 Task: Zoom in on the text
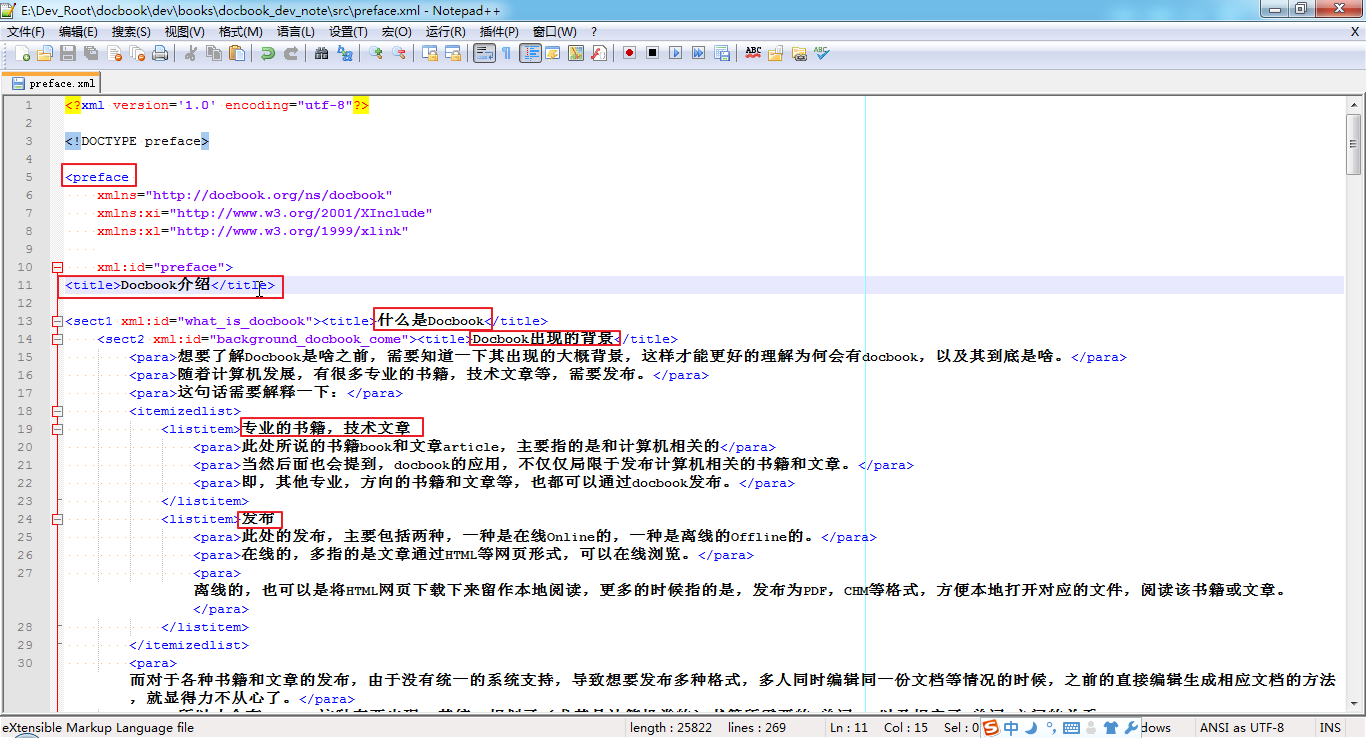[374, 53]
